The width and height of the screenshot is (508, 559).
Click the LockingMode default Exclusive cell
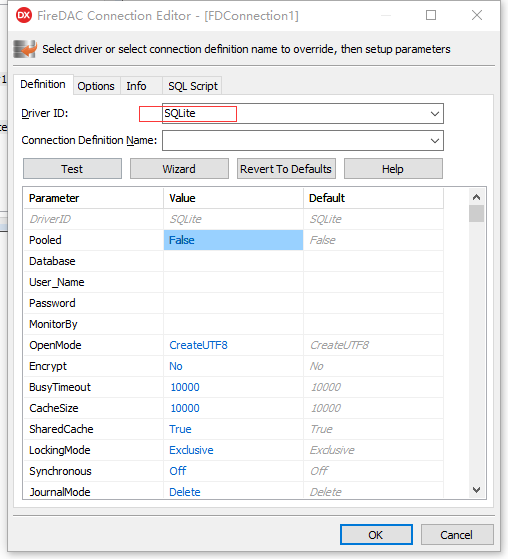click(x=374, y=450)
